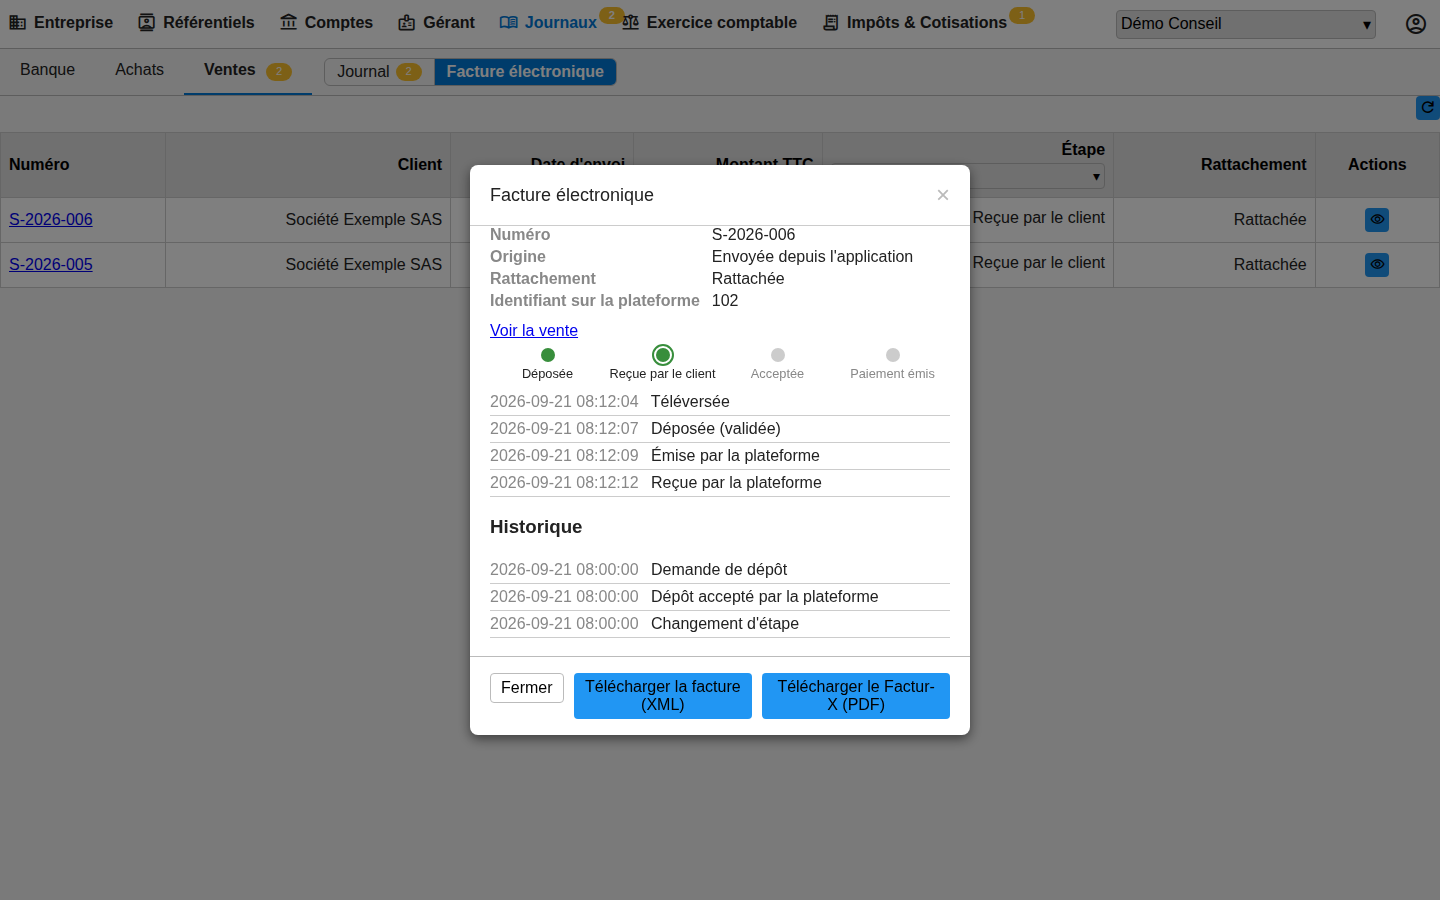Download the invoice as XML
1440x900 pixels.
(663, 696)
